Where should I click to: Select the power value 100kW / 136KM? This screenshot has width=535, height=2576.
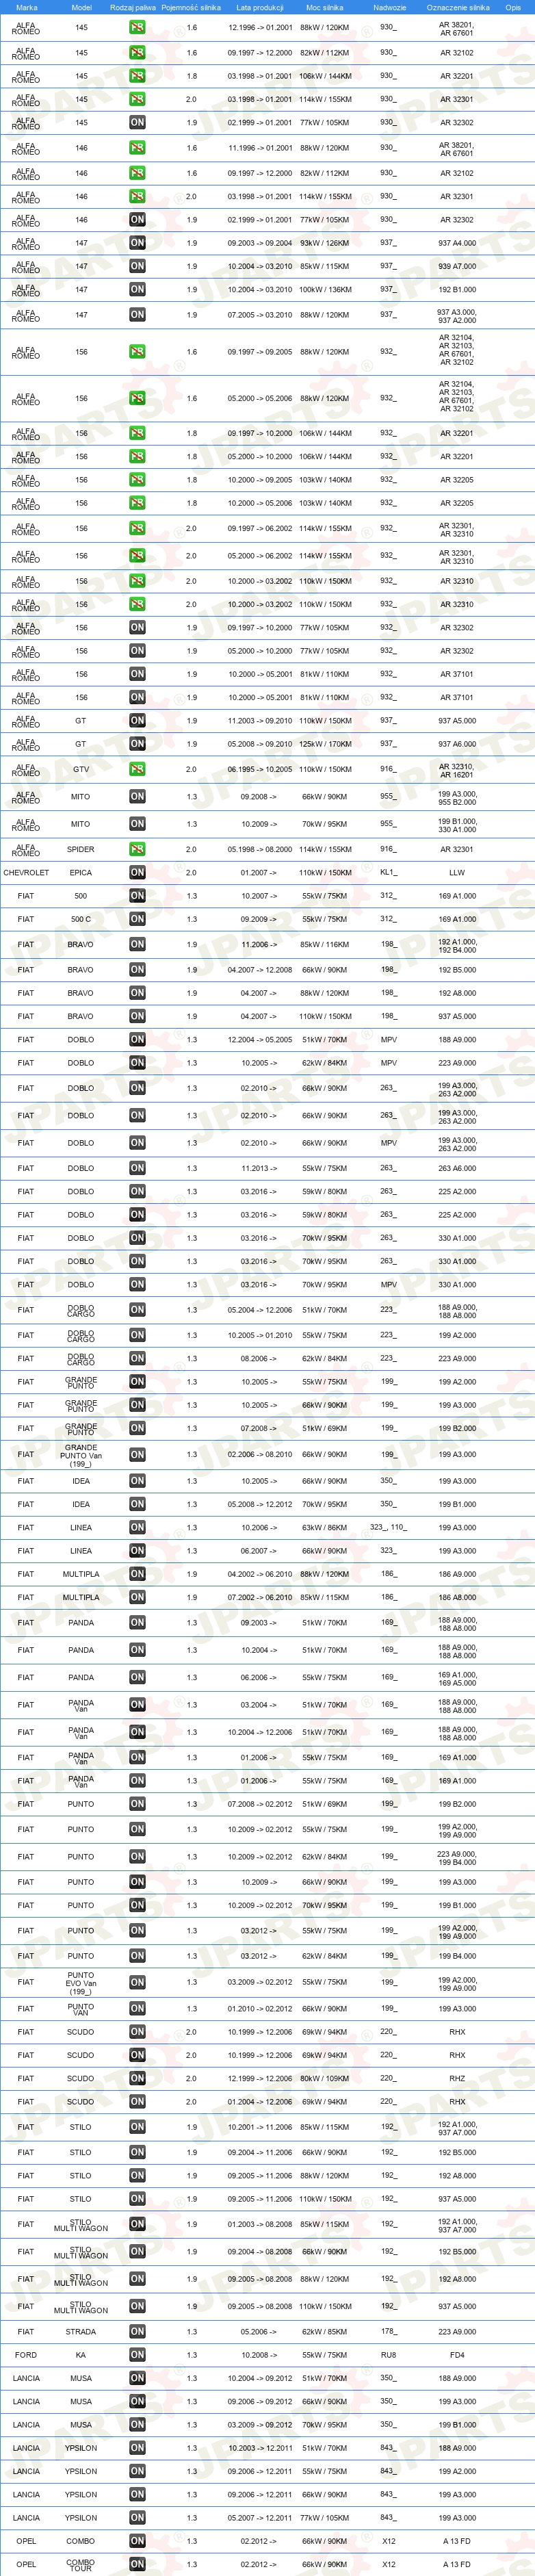325,290
